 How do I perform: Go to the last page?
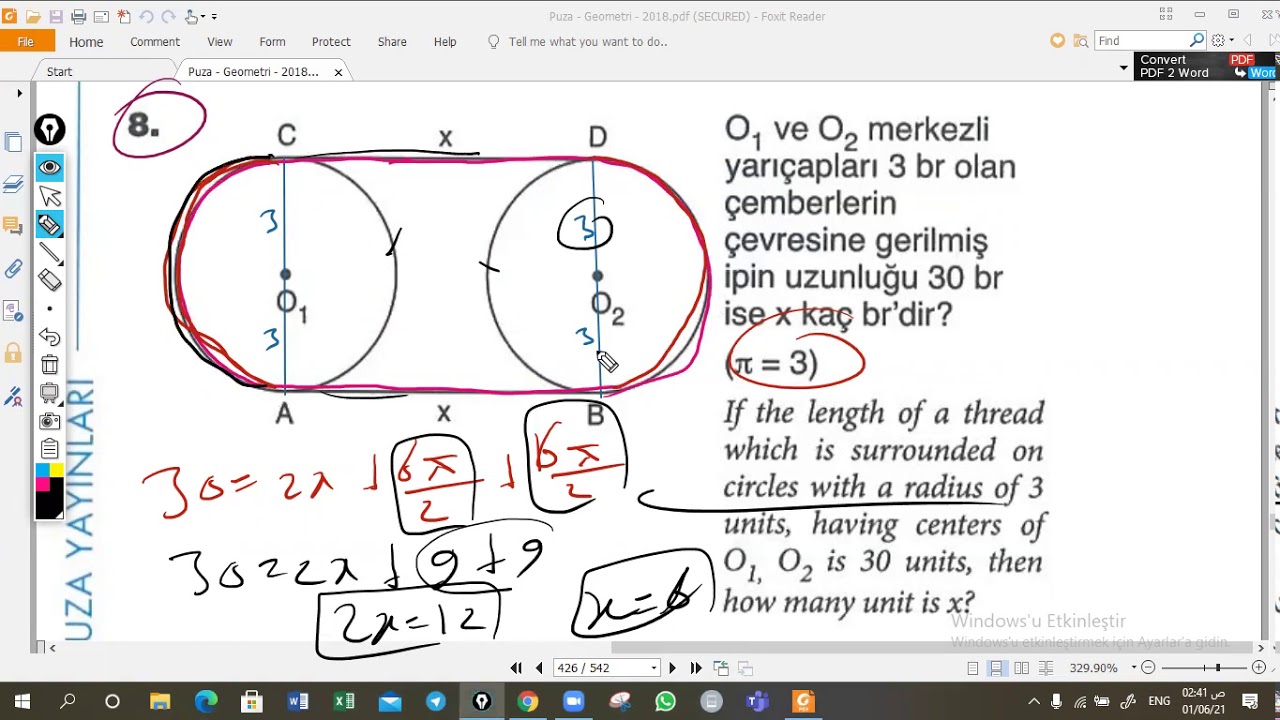pos(696,668)
